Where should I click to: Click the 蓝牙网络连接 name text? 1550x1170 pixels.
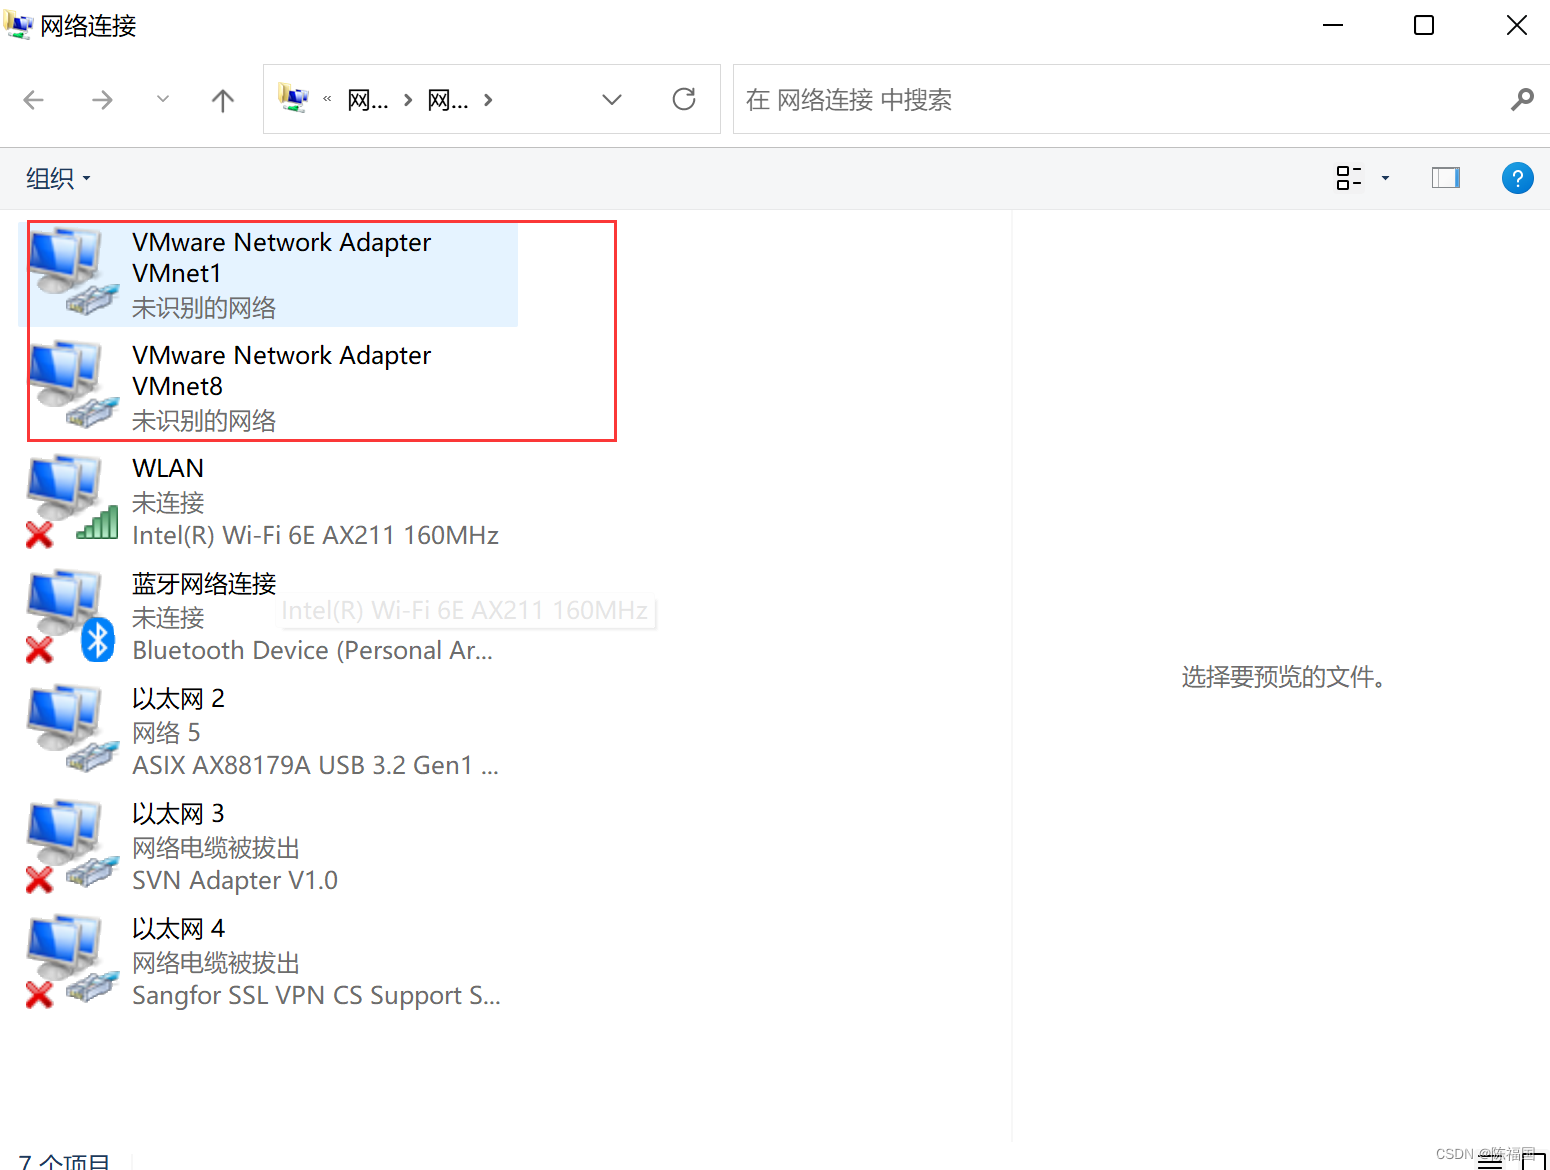[x=204, y=583]
